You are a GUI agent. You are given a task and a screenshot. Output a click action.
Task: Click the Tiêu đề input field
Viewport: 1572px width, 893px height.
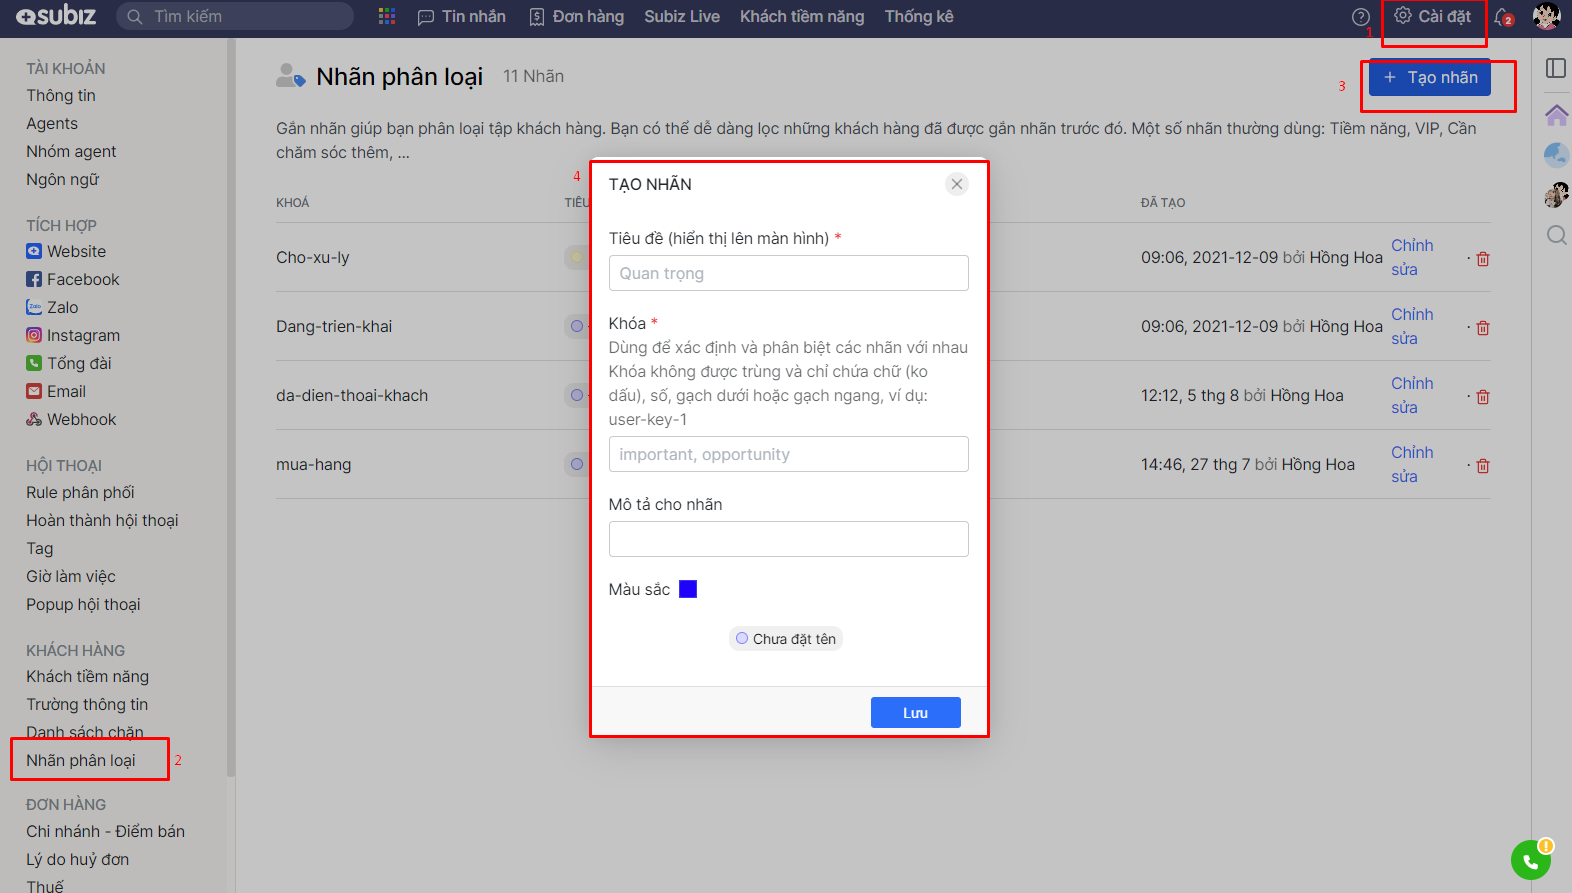pos(788,273)
